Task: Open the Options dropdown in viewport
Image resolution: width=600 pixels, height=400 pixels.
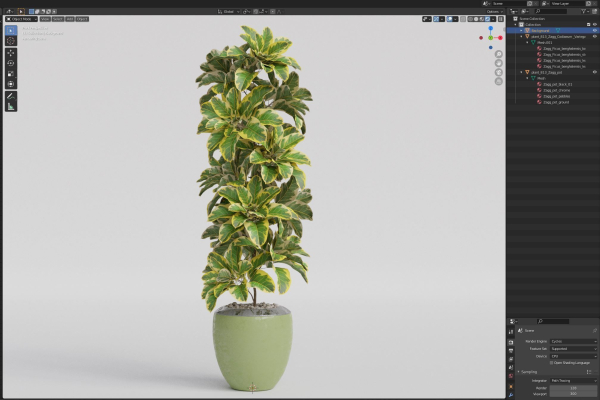Action: (494, 11)
